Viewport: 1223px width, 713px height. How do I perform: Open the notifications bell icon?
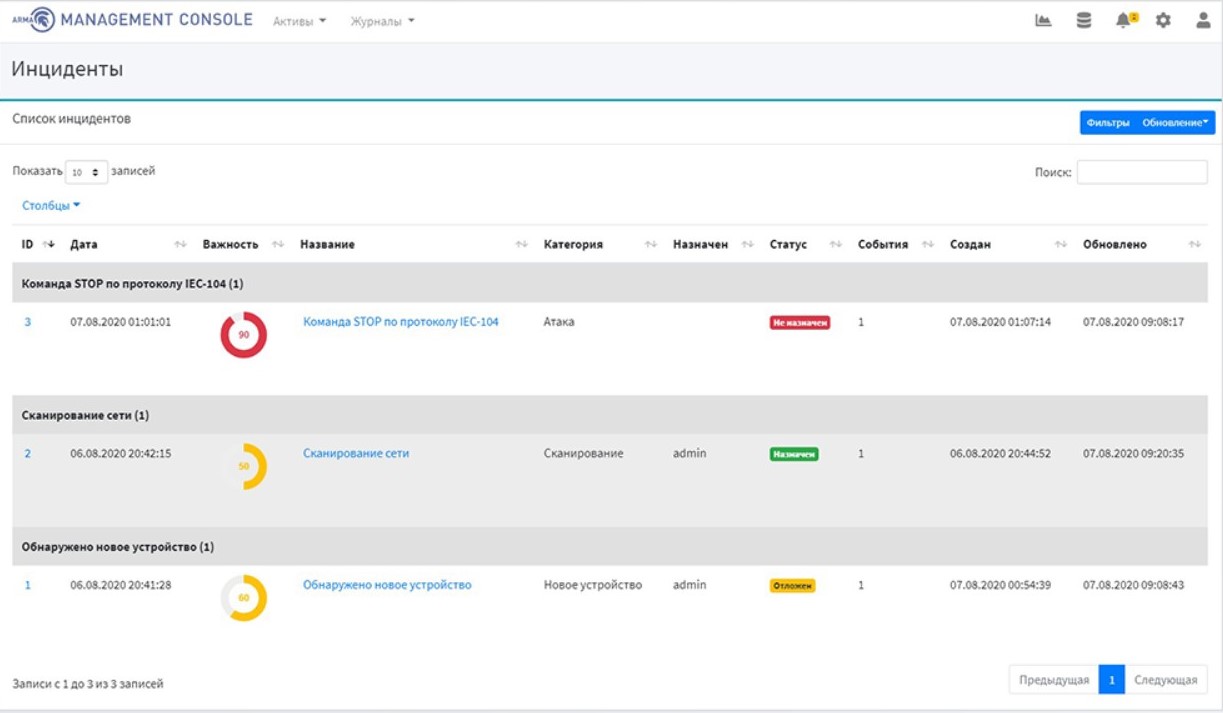tap(1125, 20)
